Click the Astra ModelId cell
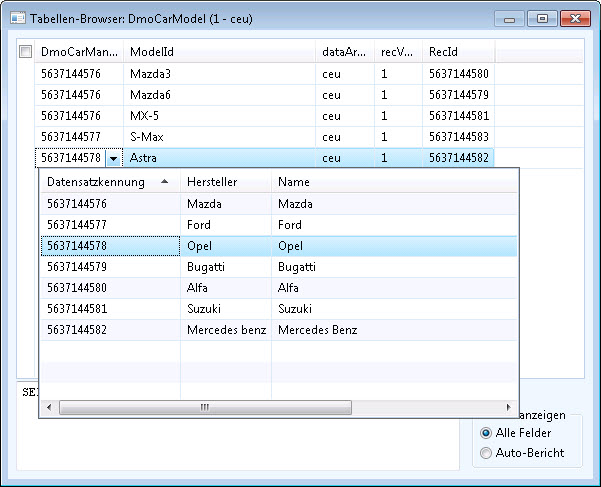The height and width of the screenshot is (487, 601). point(220,158)
